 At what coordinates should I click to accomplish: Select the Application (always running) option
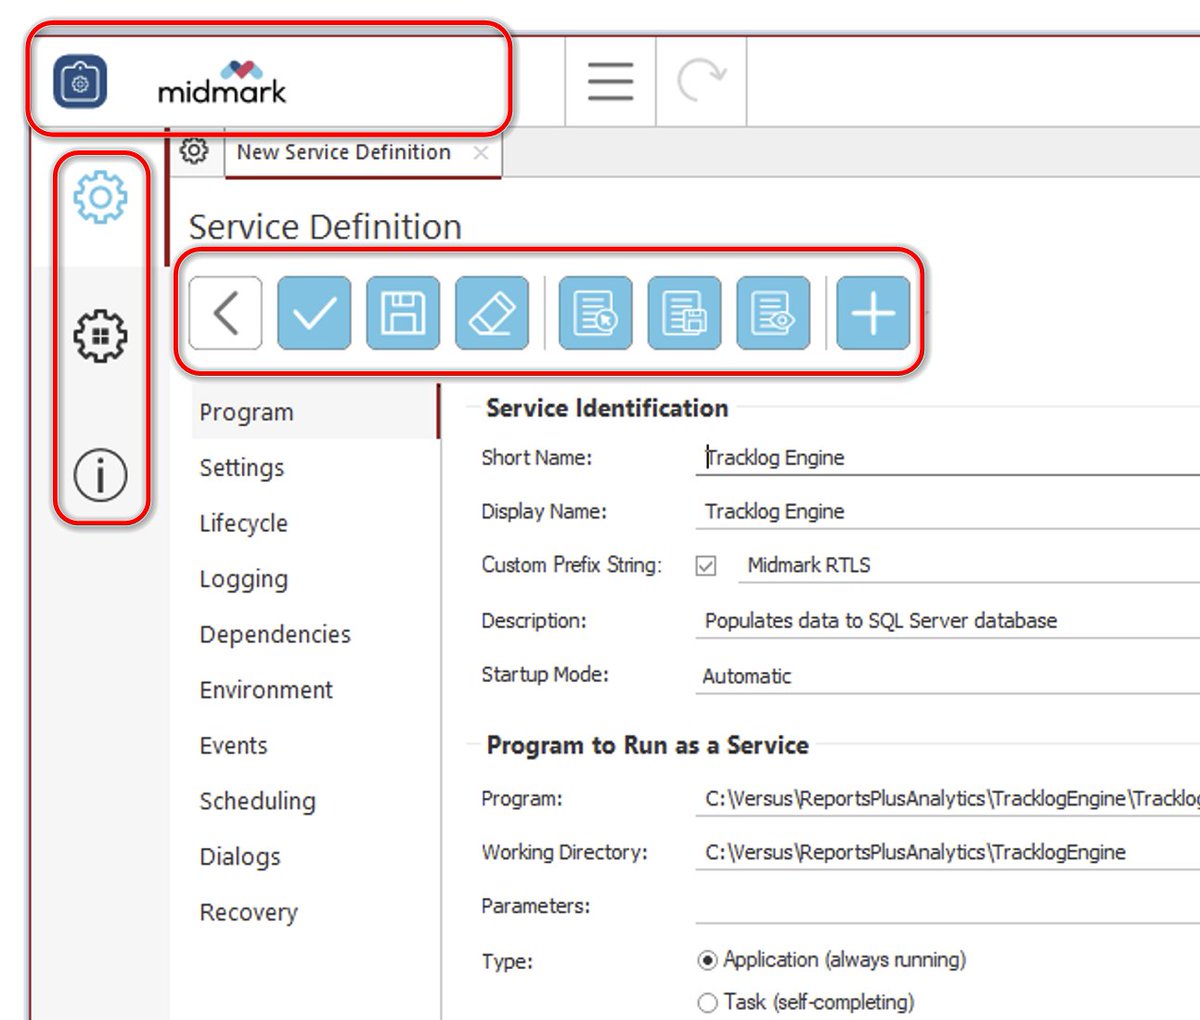coord(708,959)
